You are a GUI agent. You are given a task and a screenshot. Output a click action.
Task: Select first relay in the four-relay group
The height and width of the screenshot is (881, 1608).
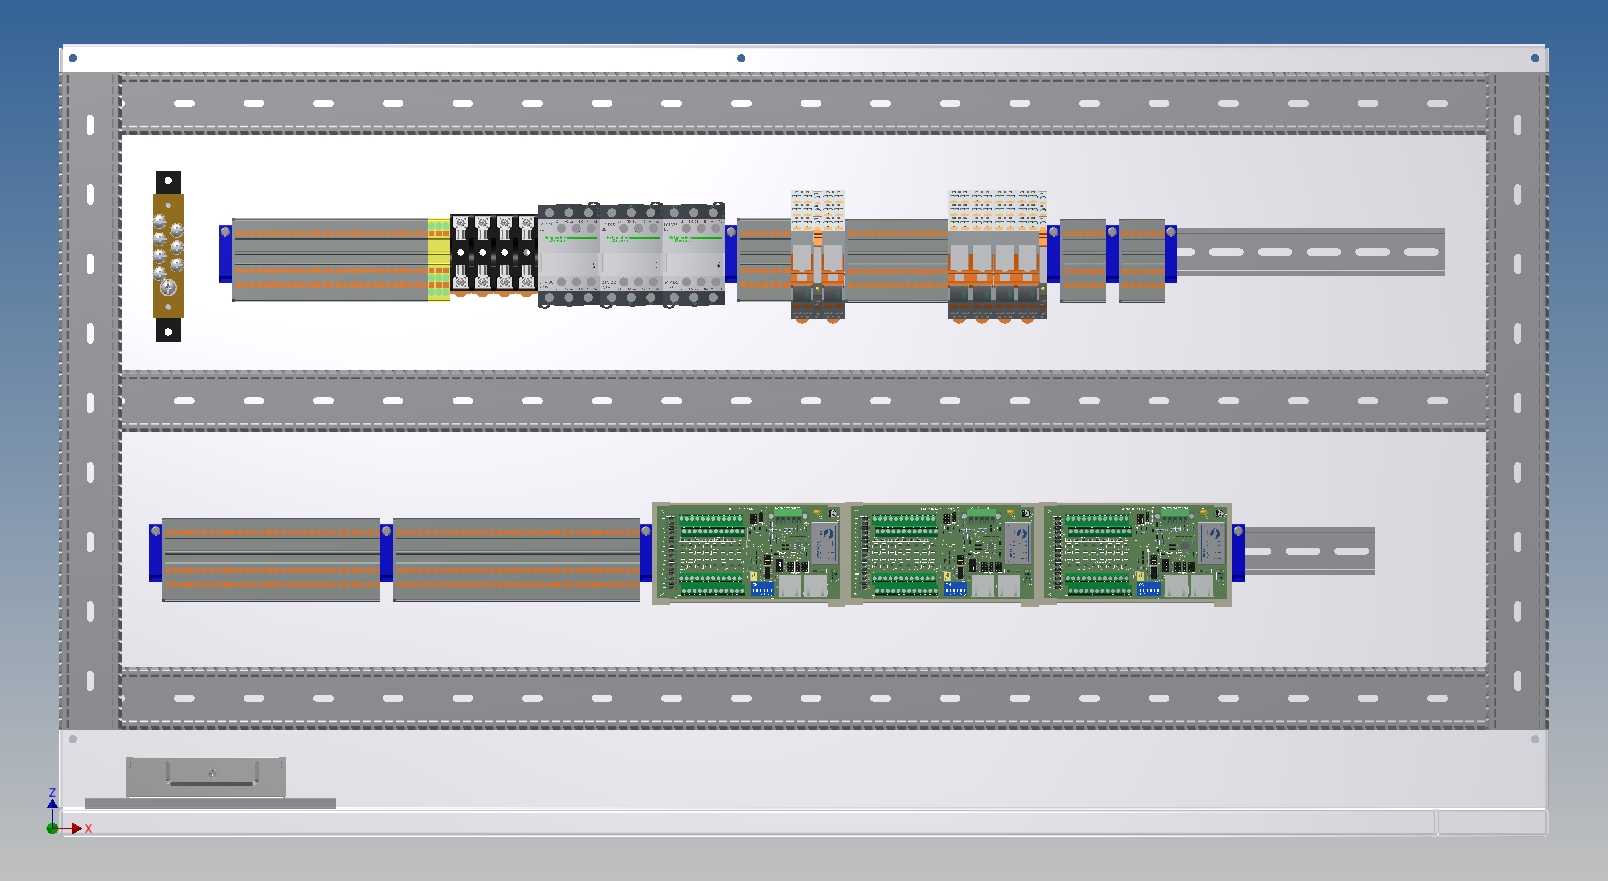click(960, 256)
